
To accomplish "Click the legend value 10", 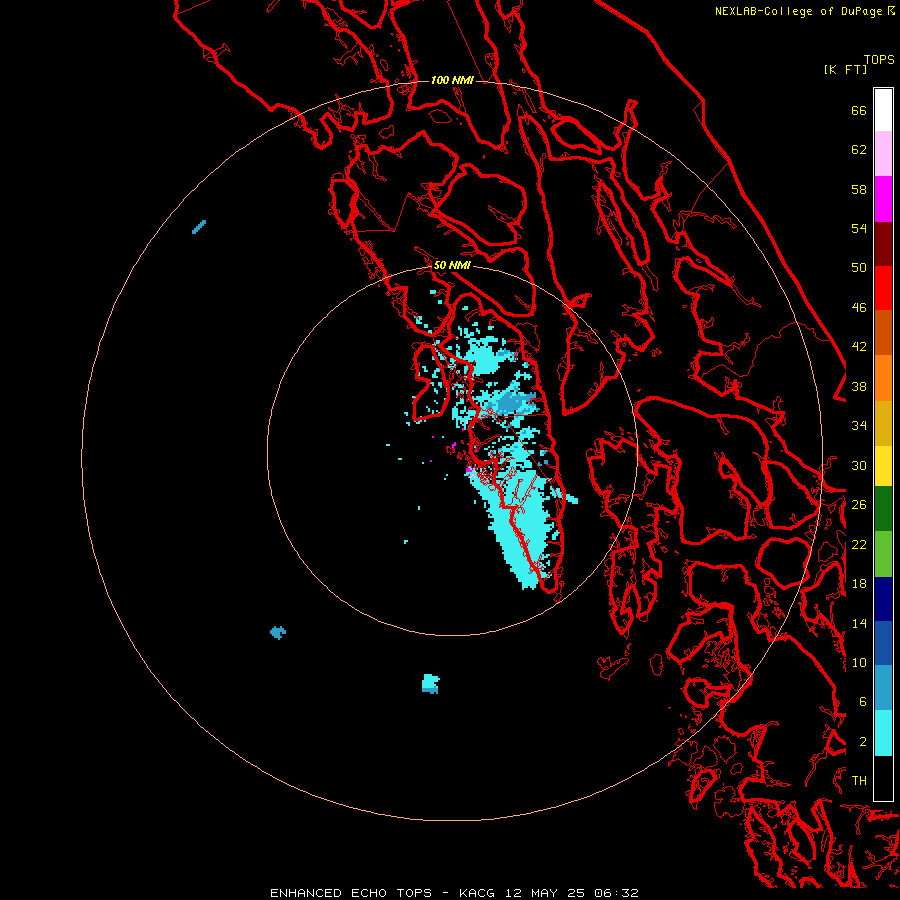I will click(x=859, y=662).
